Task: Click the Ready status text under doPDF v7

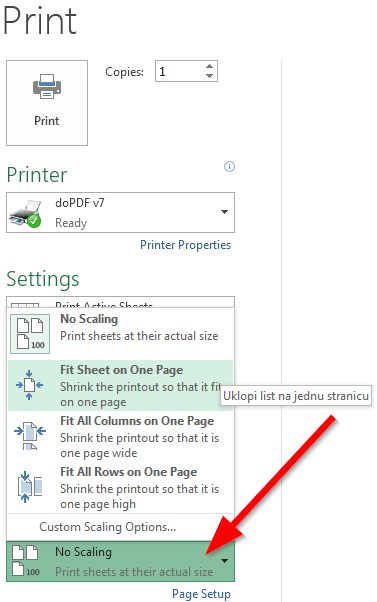Action: 71,223
